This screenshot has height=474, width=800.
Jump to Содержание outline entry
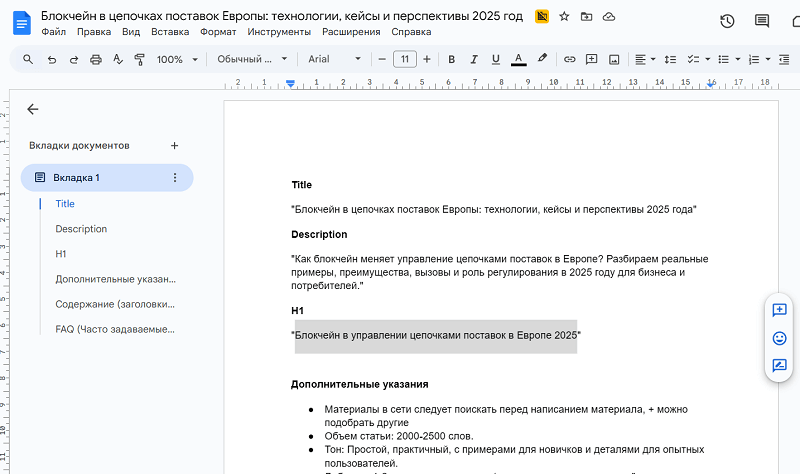point(115,304)
